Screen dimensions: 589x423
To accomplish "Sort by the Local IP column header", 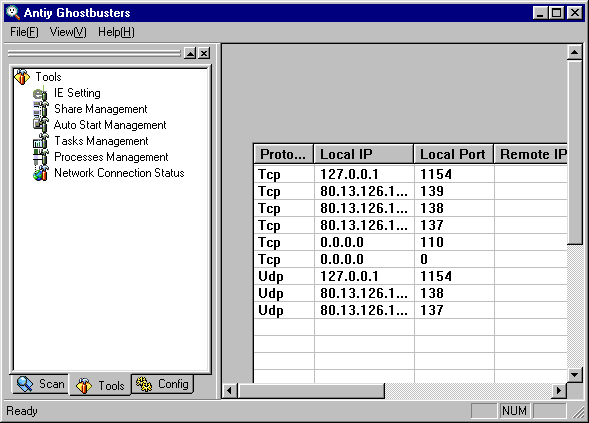I will click(x=364, y=154).
